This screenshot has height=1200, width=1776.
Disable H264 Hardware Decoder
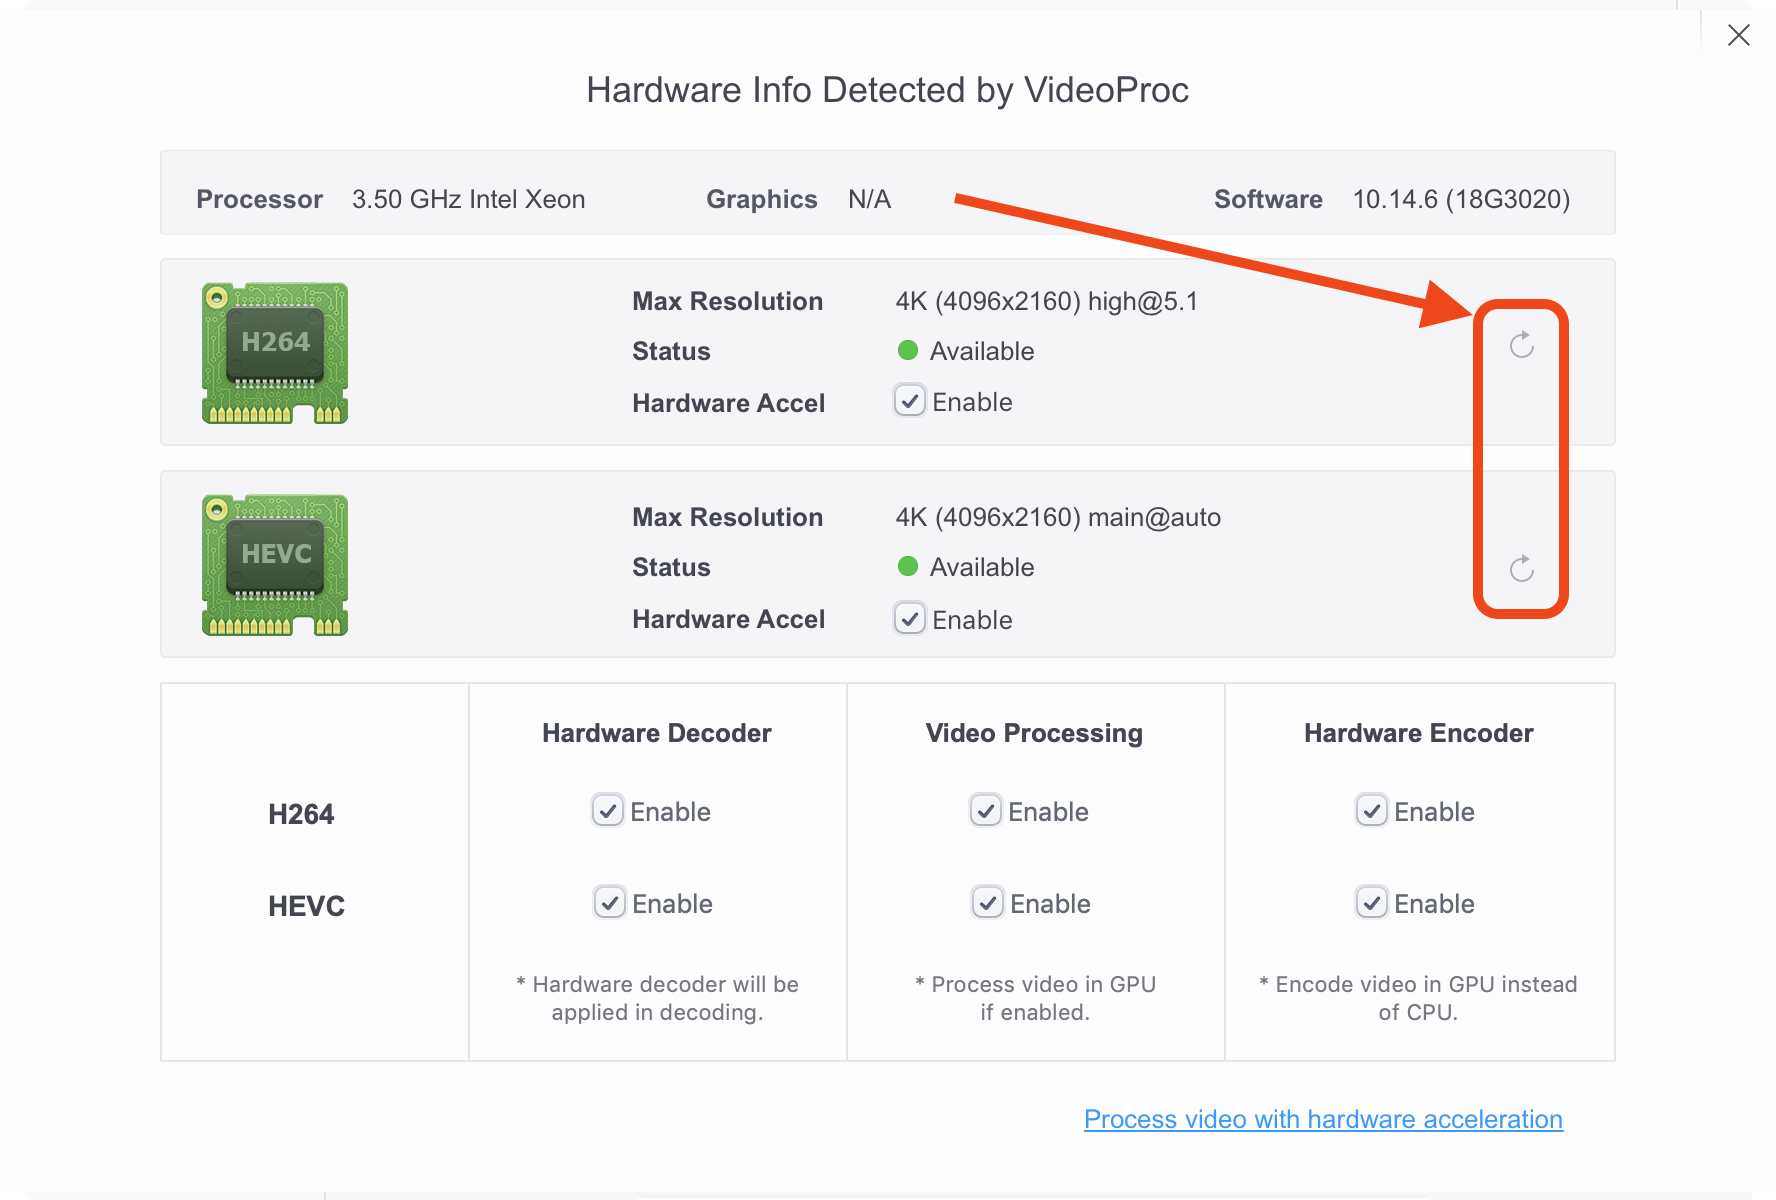pyautogui.click(x=608, y=810)
